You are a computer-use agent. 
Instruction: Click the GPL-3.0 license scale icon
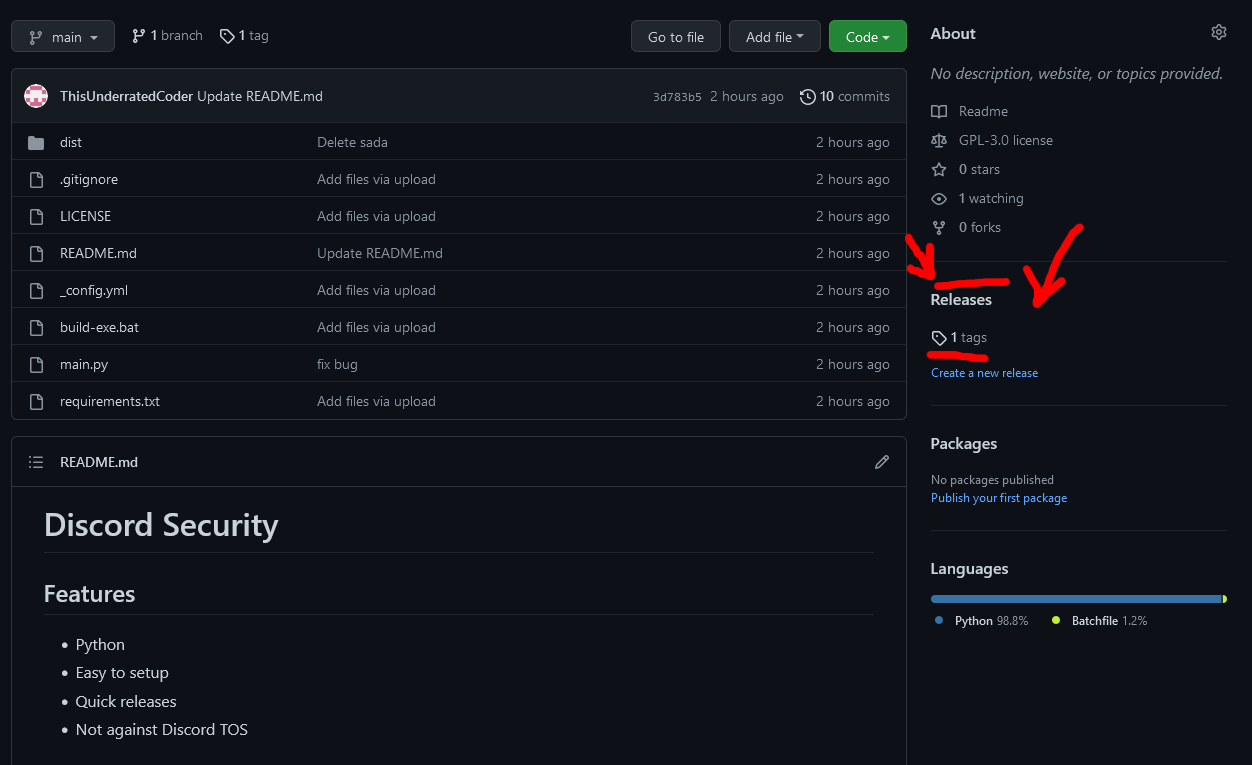(x=938, y=140)
